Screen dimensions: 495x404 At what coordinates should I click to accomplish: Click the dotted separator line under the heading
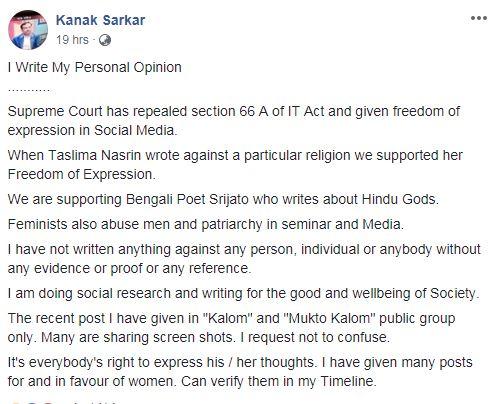point(29,90)
